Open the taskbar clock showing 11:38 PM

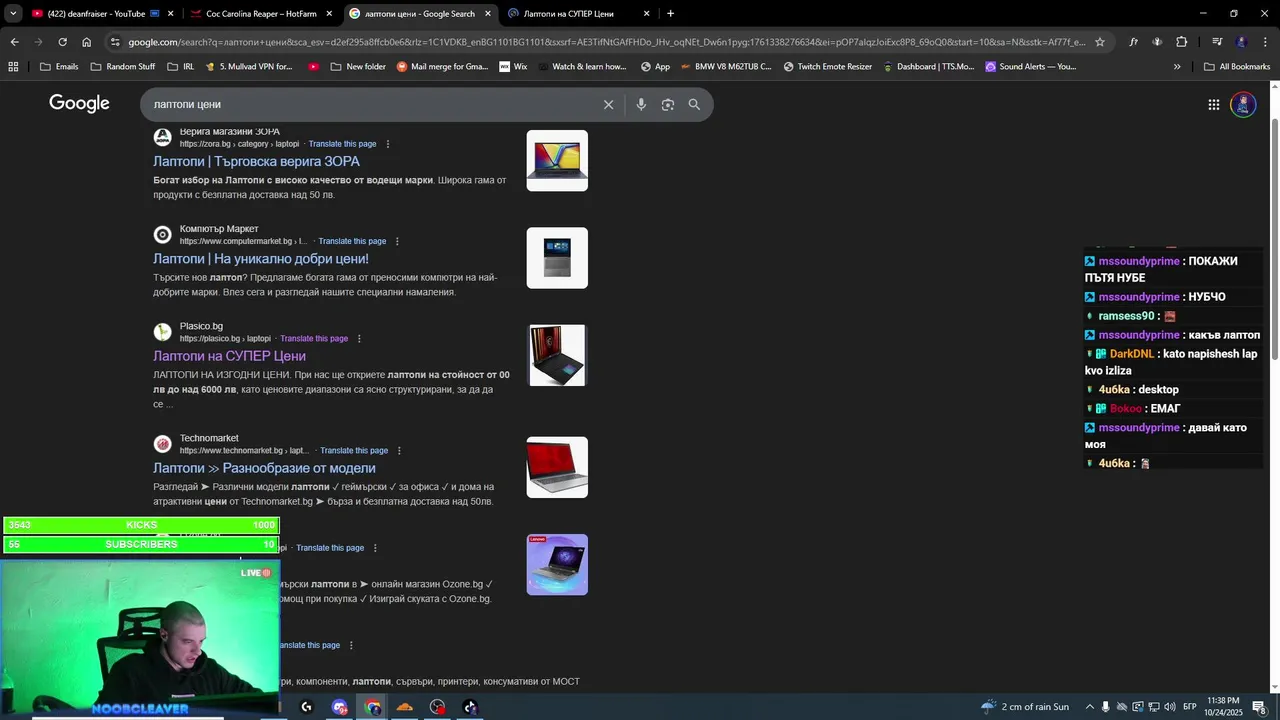point(1222,707)
